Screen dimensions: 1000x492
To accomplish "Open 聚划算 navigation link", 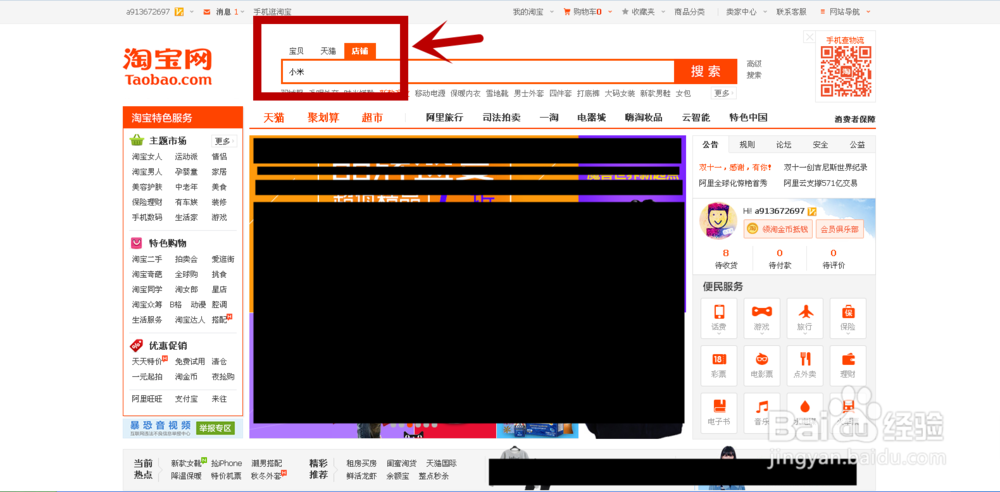I will click(323, 118).
